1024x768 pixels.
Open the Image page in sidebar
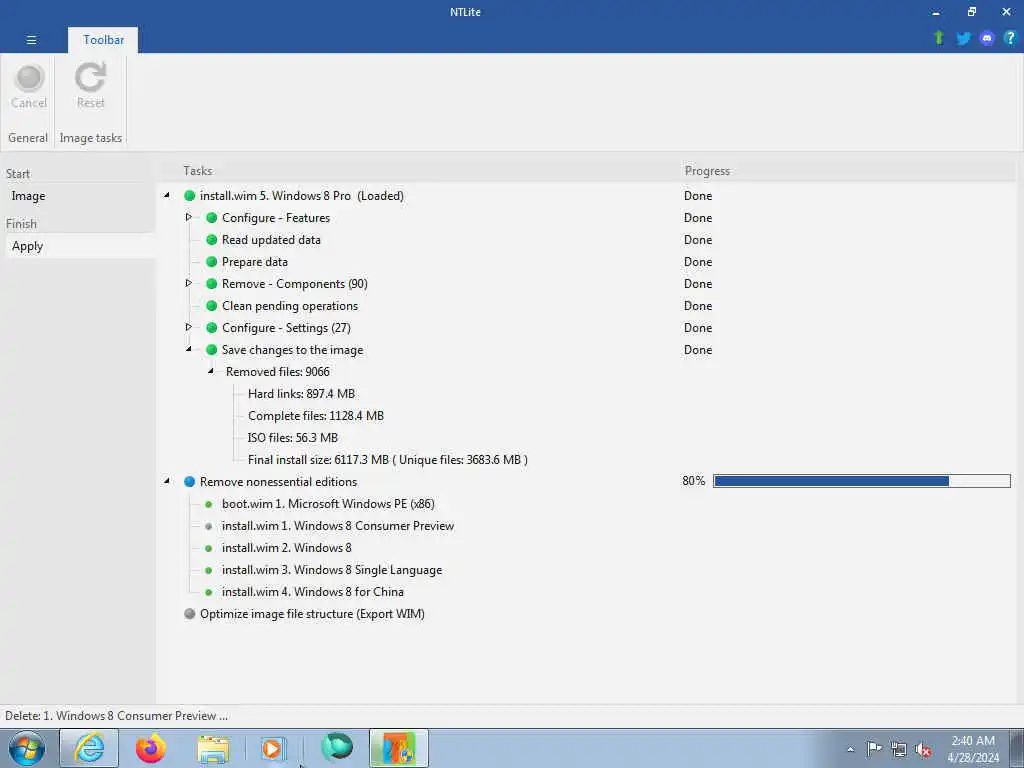tap(28, 196)
